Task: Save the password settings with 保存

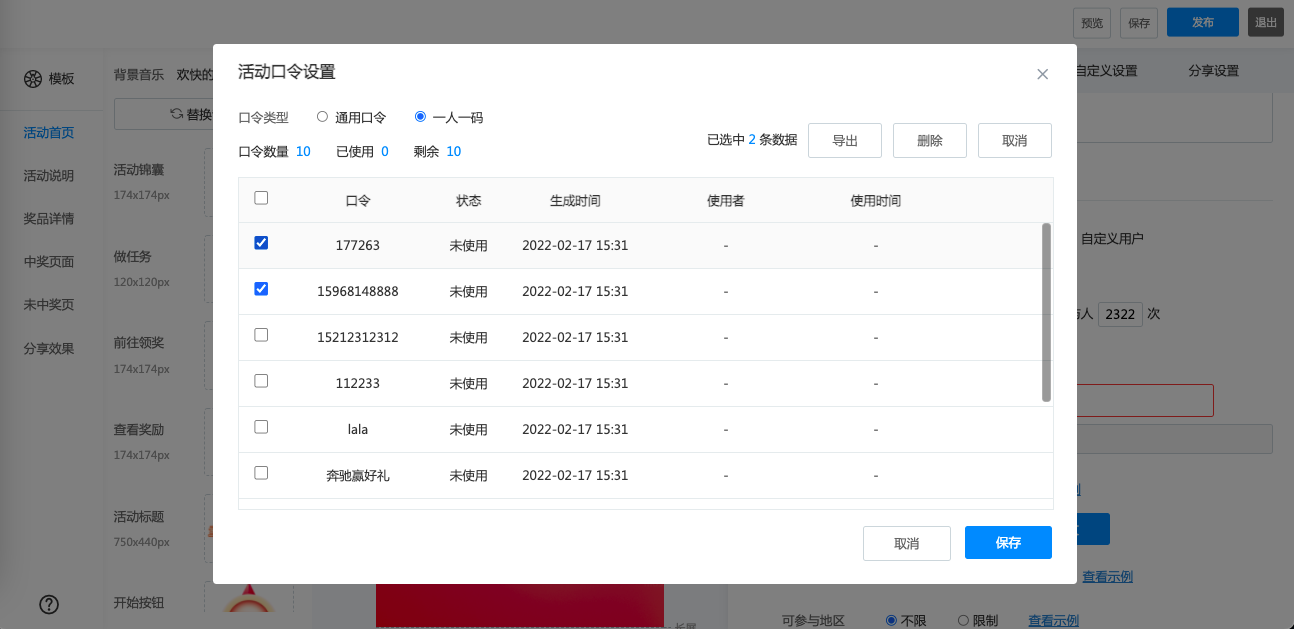Action: [1008, 542]
